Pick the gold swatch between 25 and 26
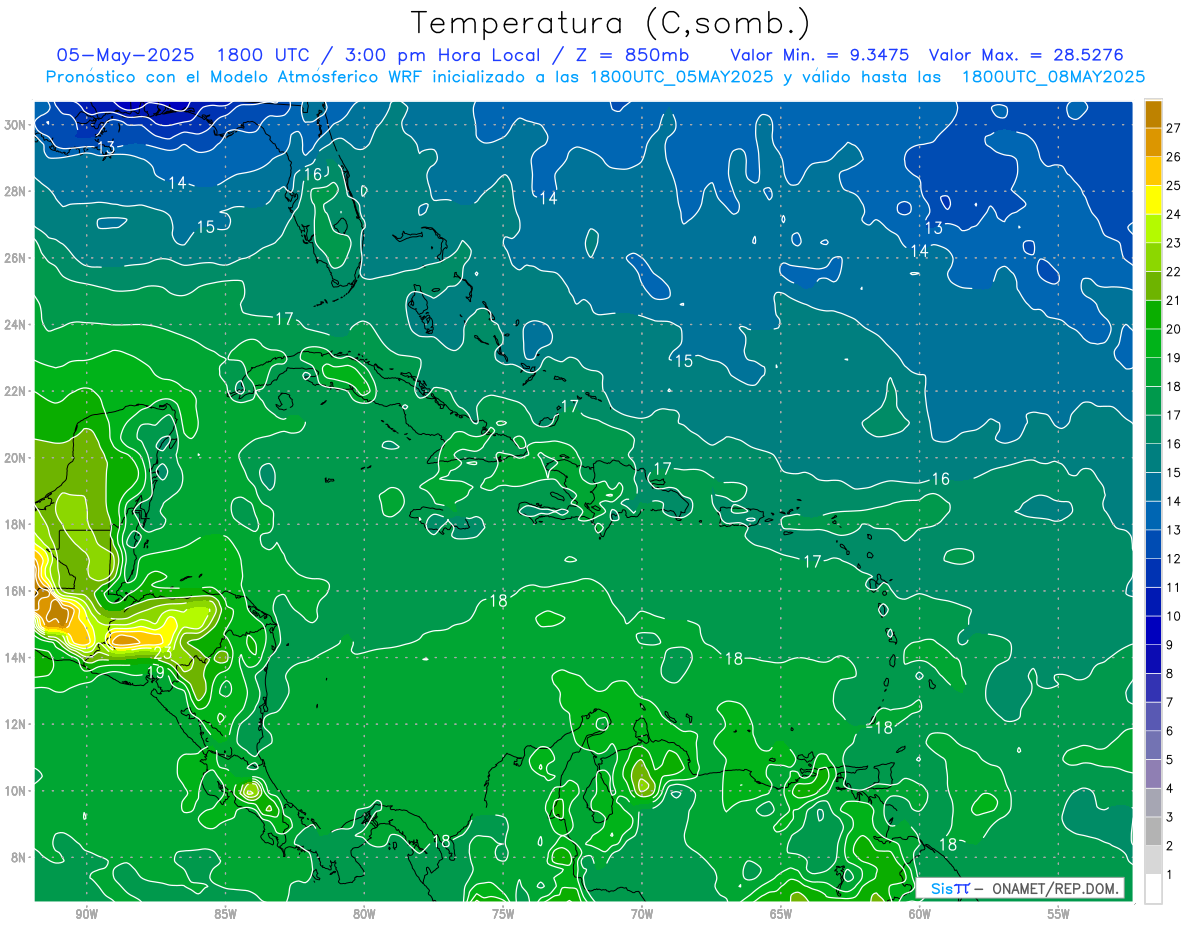 (1153, 171)
